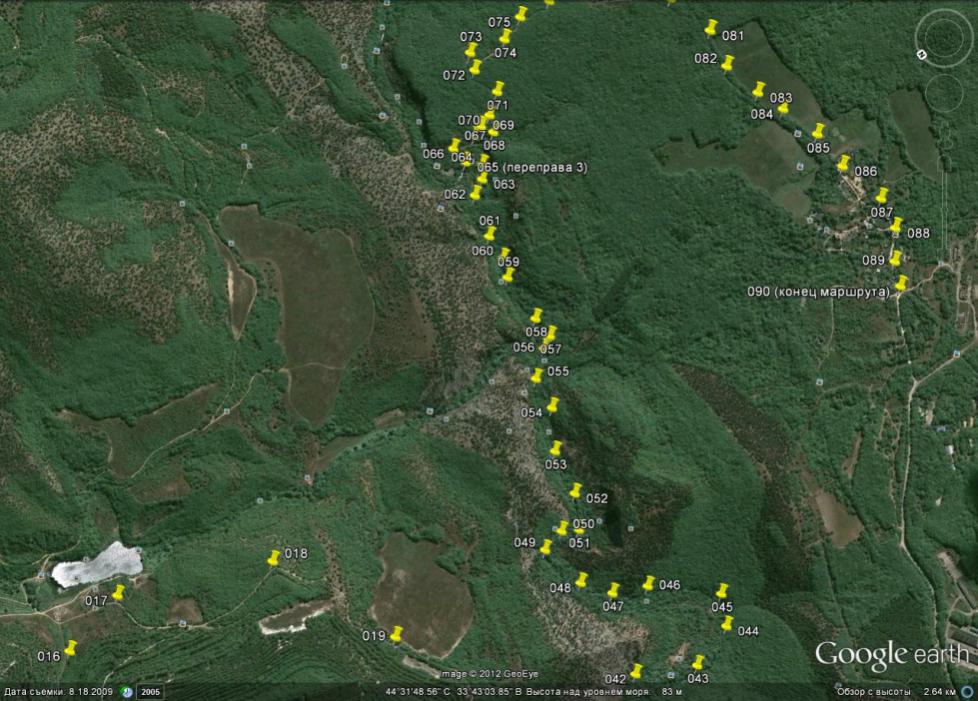
Task: Click the yellow pin at waypoint 046
Action: pyautogui.click(x=648, y=583)
